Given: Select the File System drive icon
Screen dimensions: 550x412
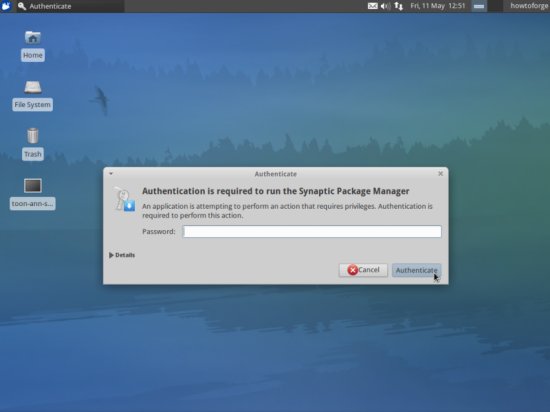Looking at the screenshot, I should [x=33, y=87].
